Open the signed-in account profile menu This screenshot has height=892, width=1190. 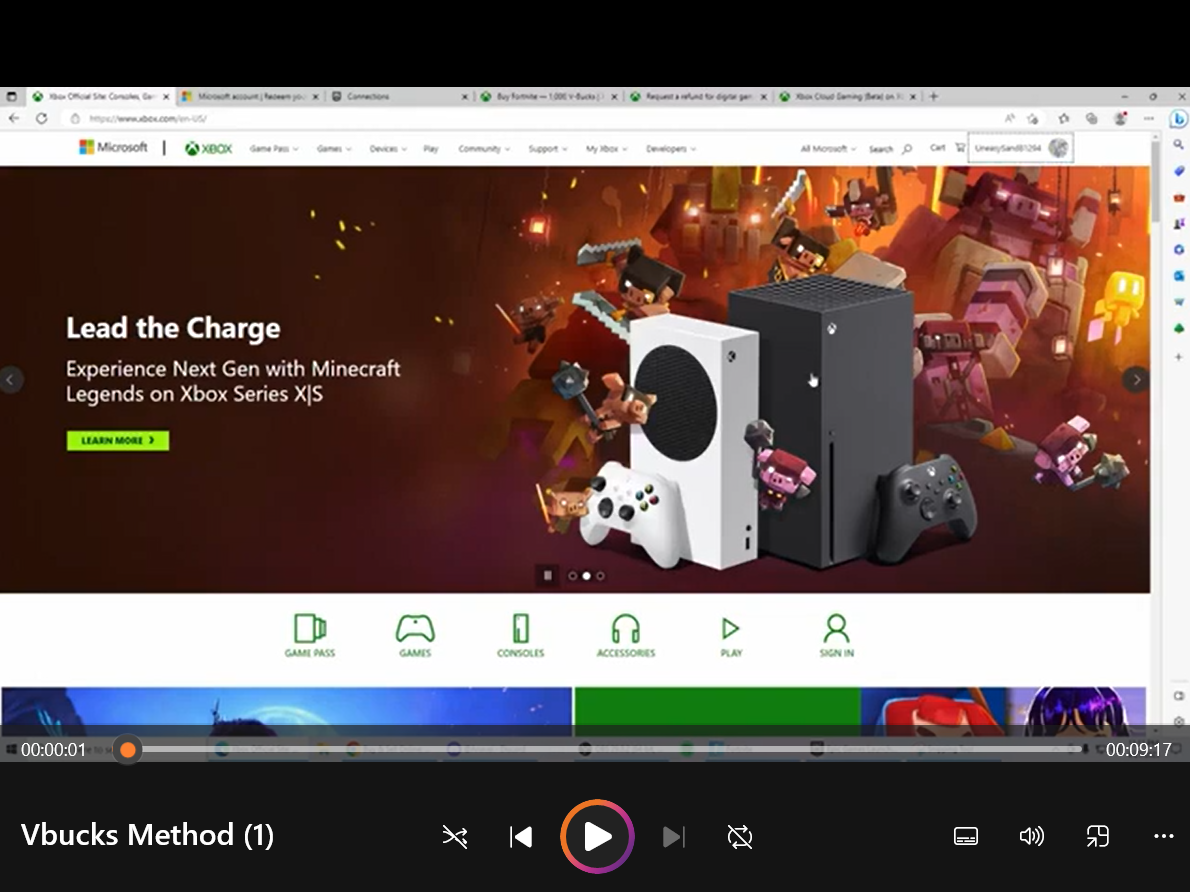[x=1022, y=148]
